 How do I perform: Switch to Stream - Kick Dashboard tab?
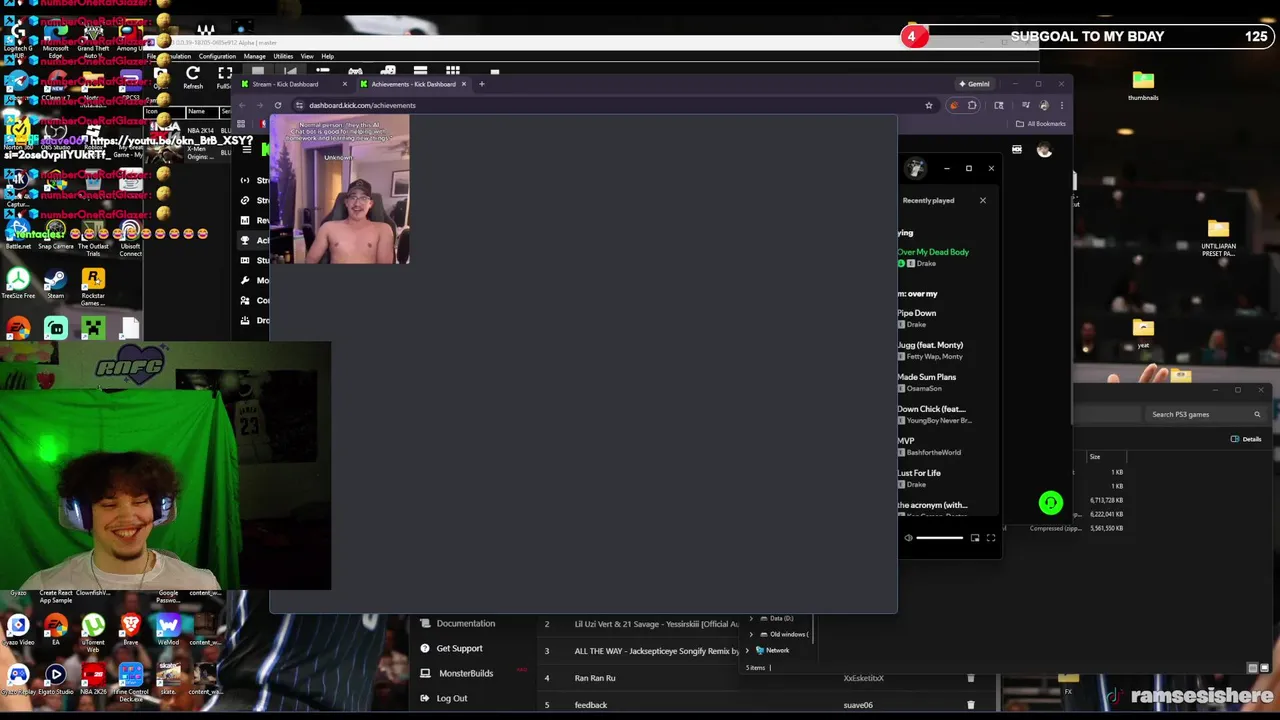(295, 84)
